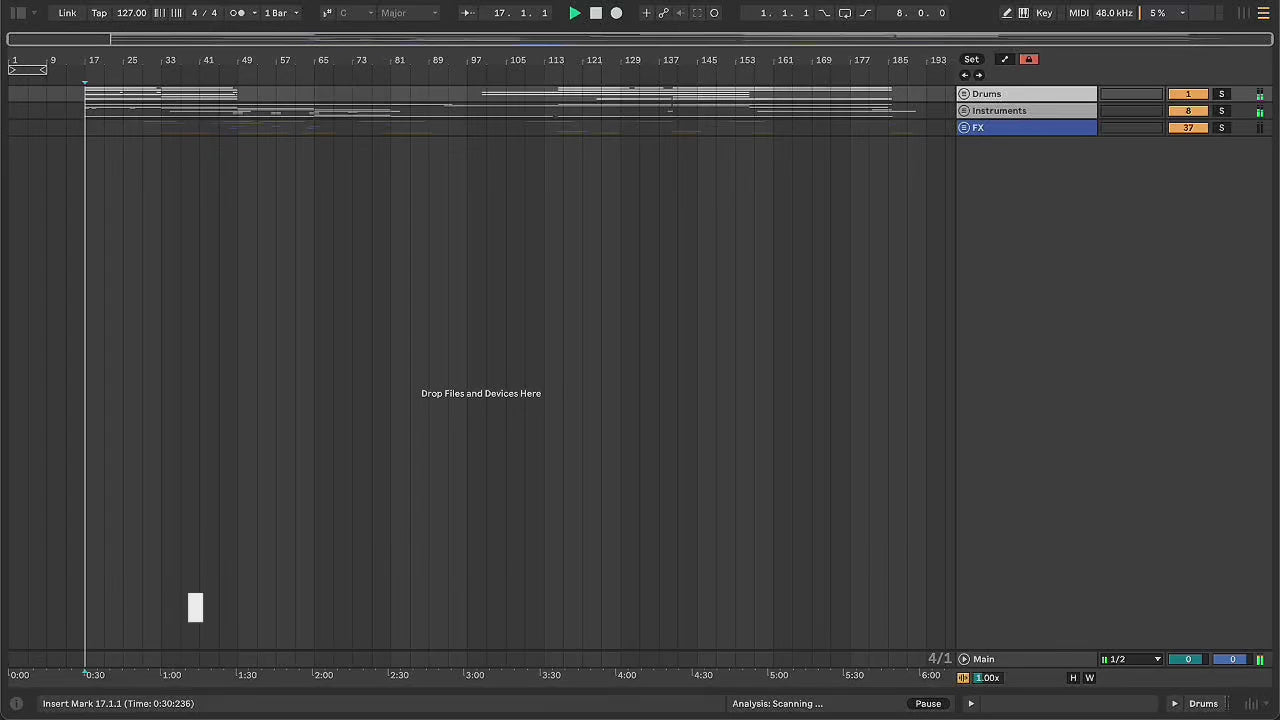This screenshot has height=720, width=1280.
Task: Enable Draw Mode pencil icon
Action: pos(1007,13)
